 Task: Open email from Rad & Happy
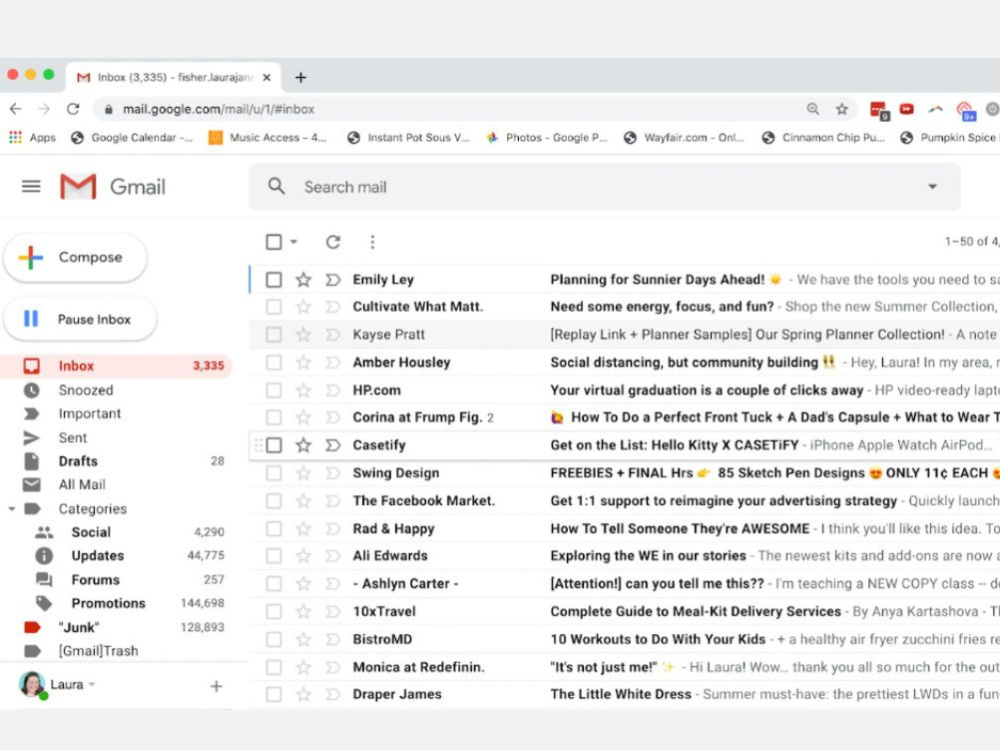click(x=625, y=528)
